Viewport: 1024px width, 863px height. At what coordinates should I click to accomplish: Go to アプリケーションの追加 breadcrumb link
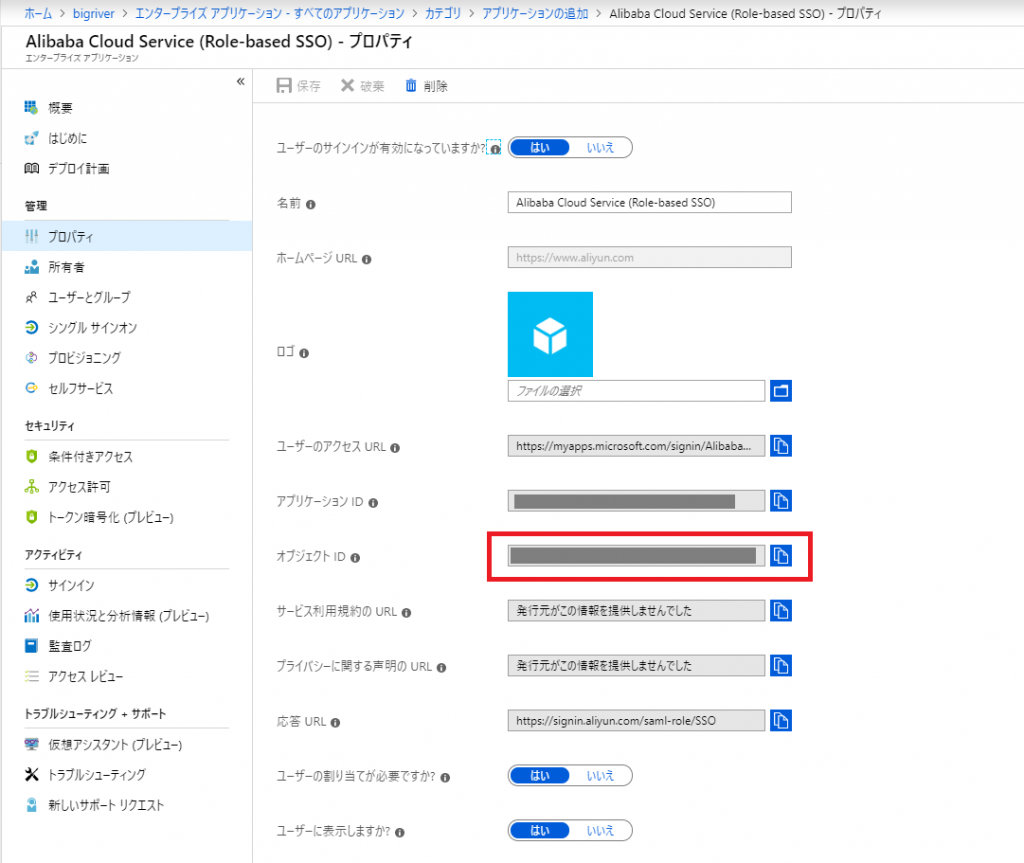pyautogui.click(x=535, y=13)
